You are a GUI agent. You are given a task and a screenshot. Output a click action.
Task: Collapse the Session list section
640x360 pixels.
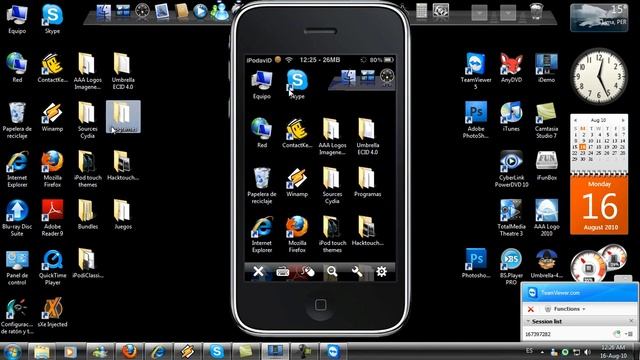(528, 321)
